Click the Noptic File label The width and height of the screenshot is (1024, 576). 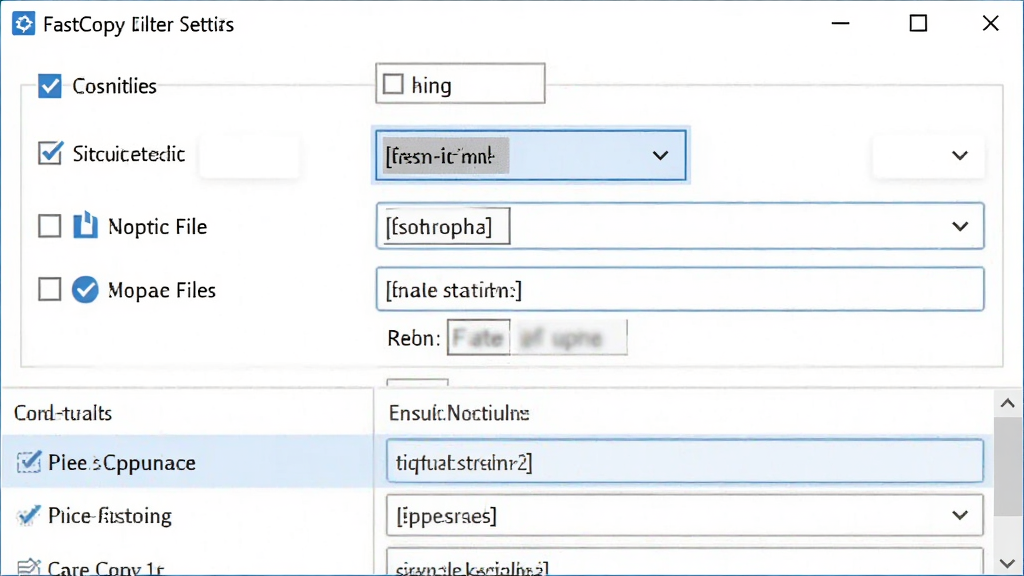(x=157, y=227)
